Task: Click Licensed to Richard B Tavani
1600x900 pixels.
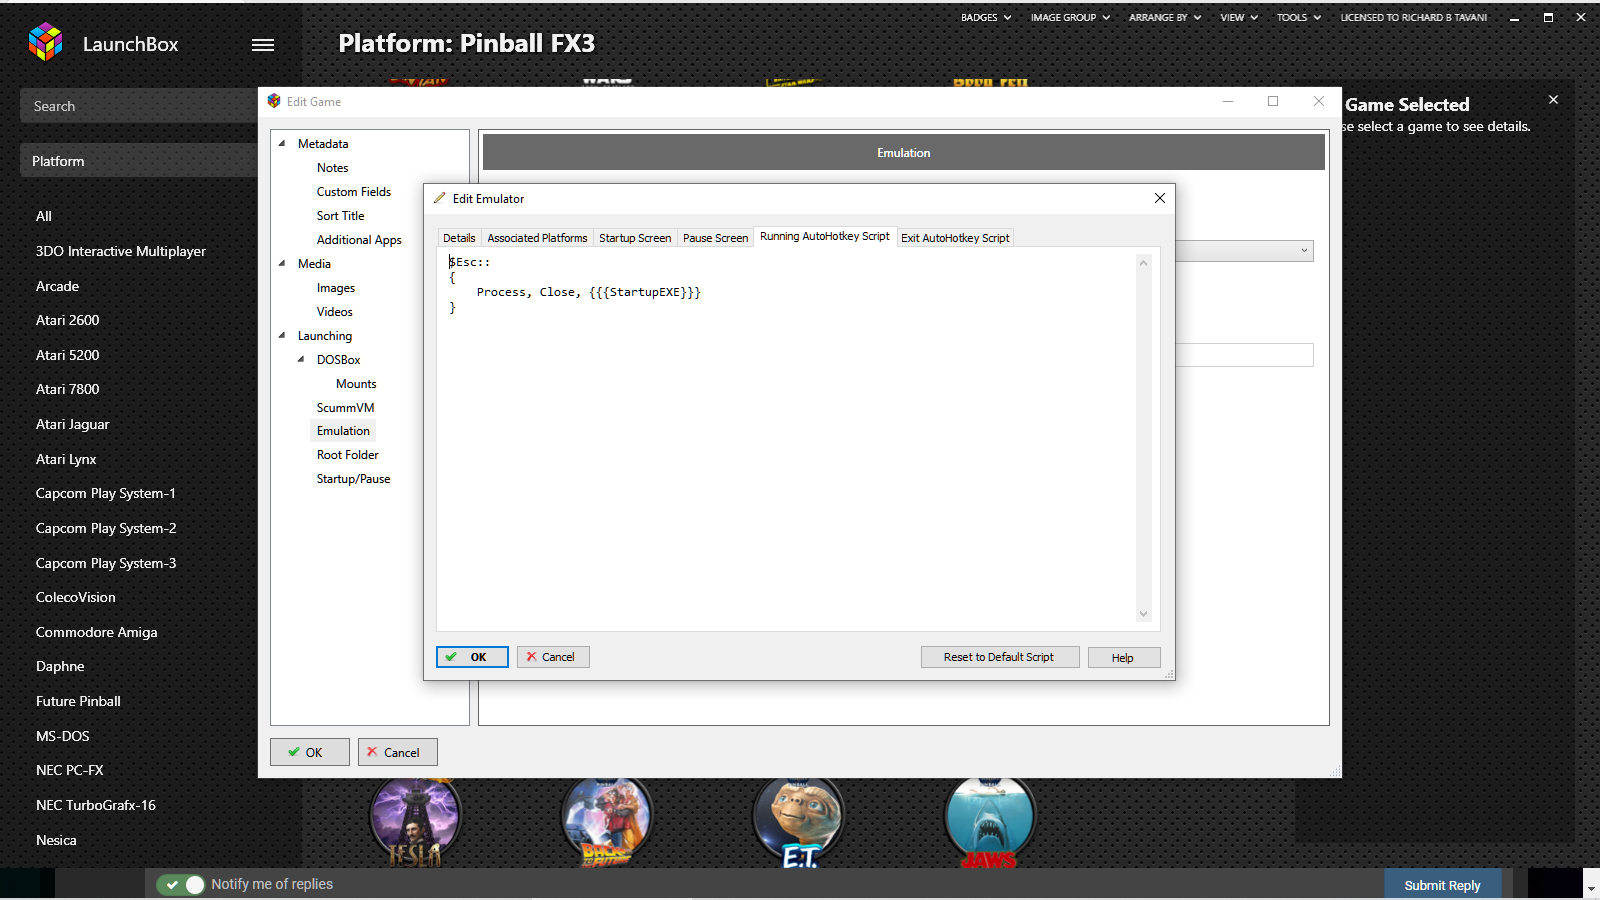Action: pos(1413,17)
